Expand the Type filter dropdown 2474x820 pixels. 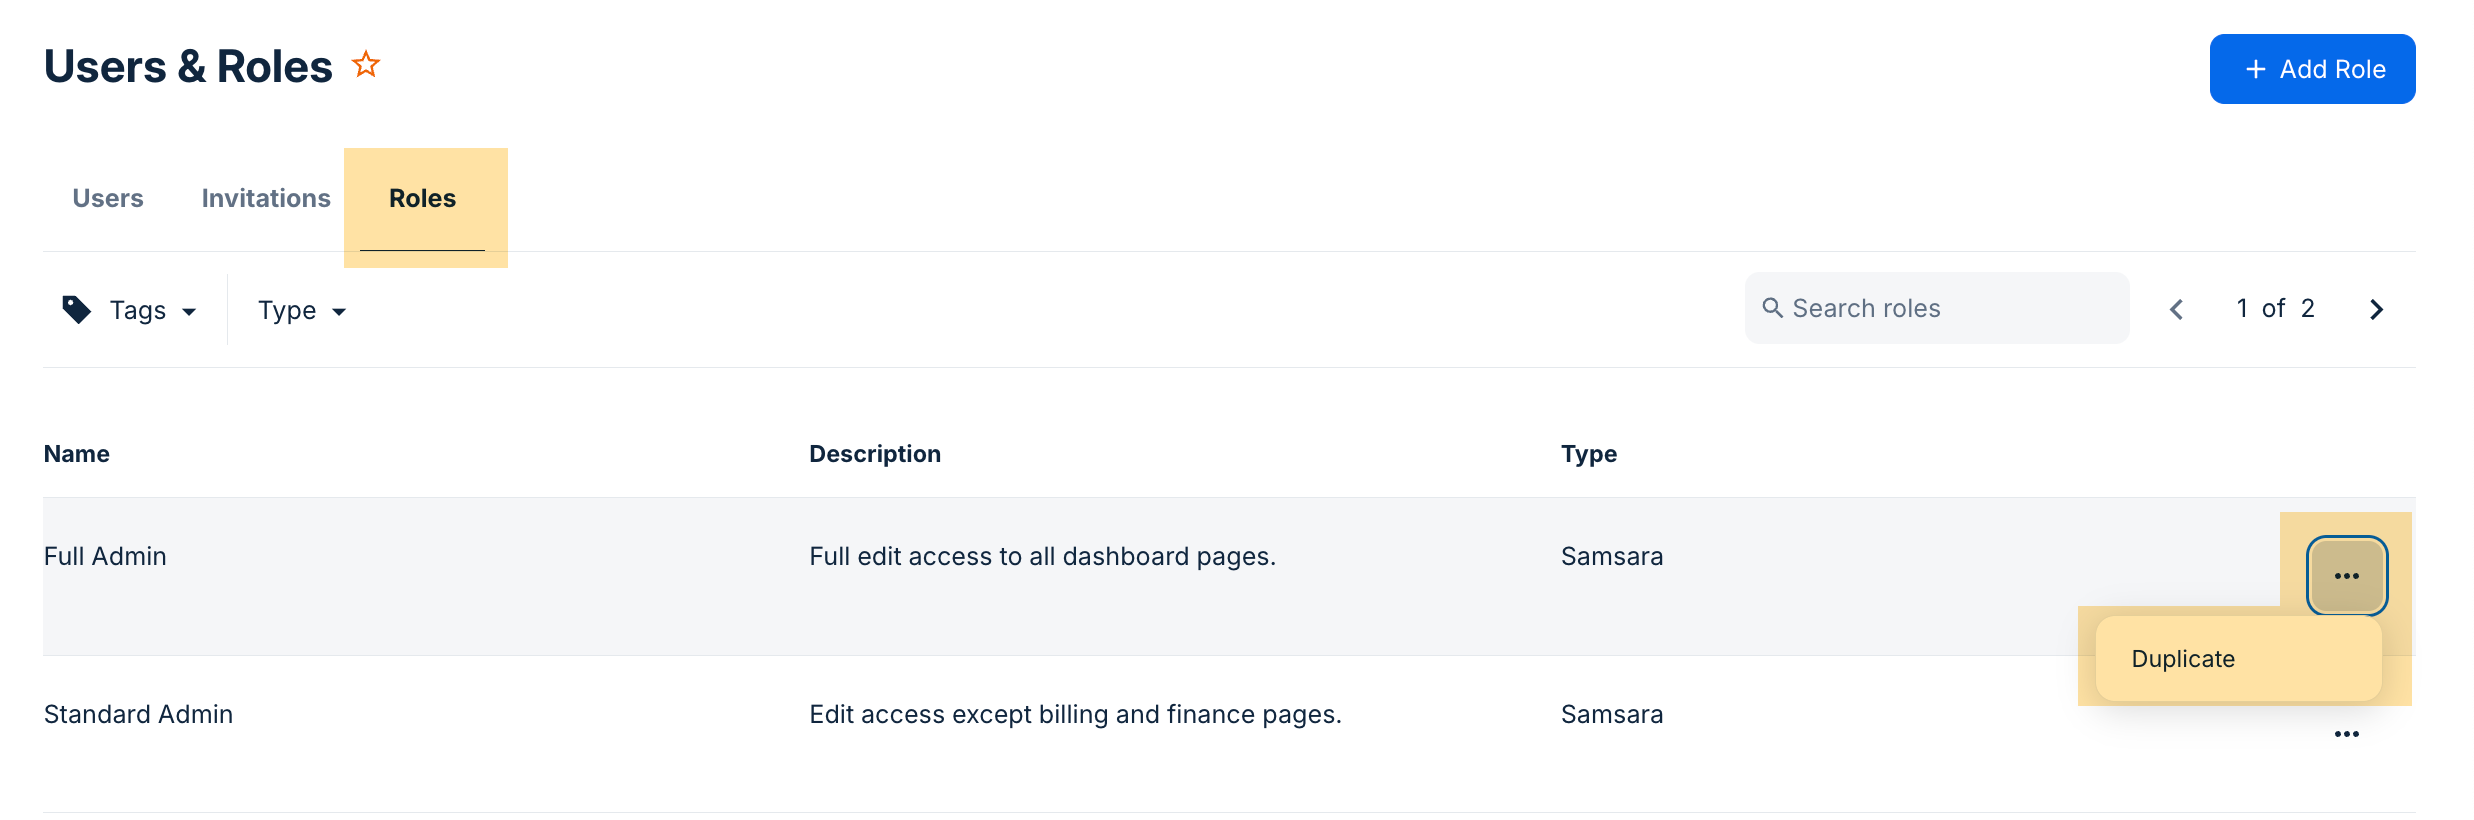click(x=301, y=310)
